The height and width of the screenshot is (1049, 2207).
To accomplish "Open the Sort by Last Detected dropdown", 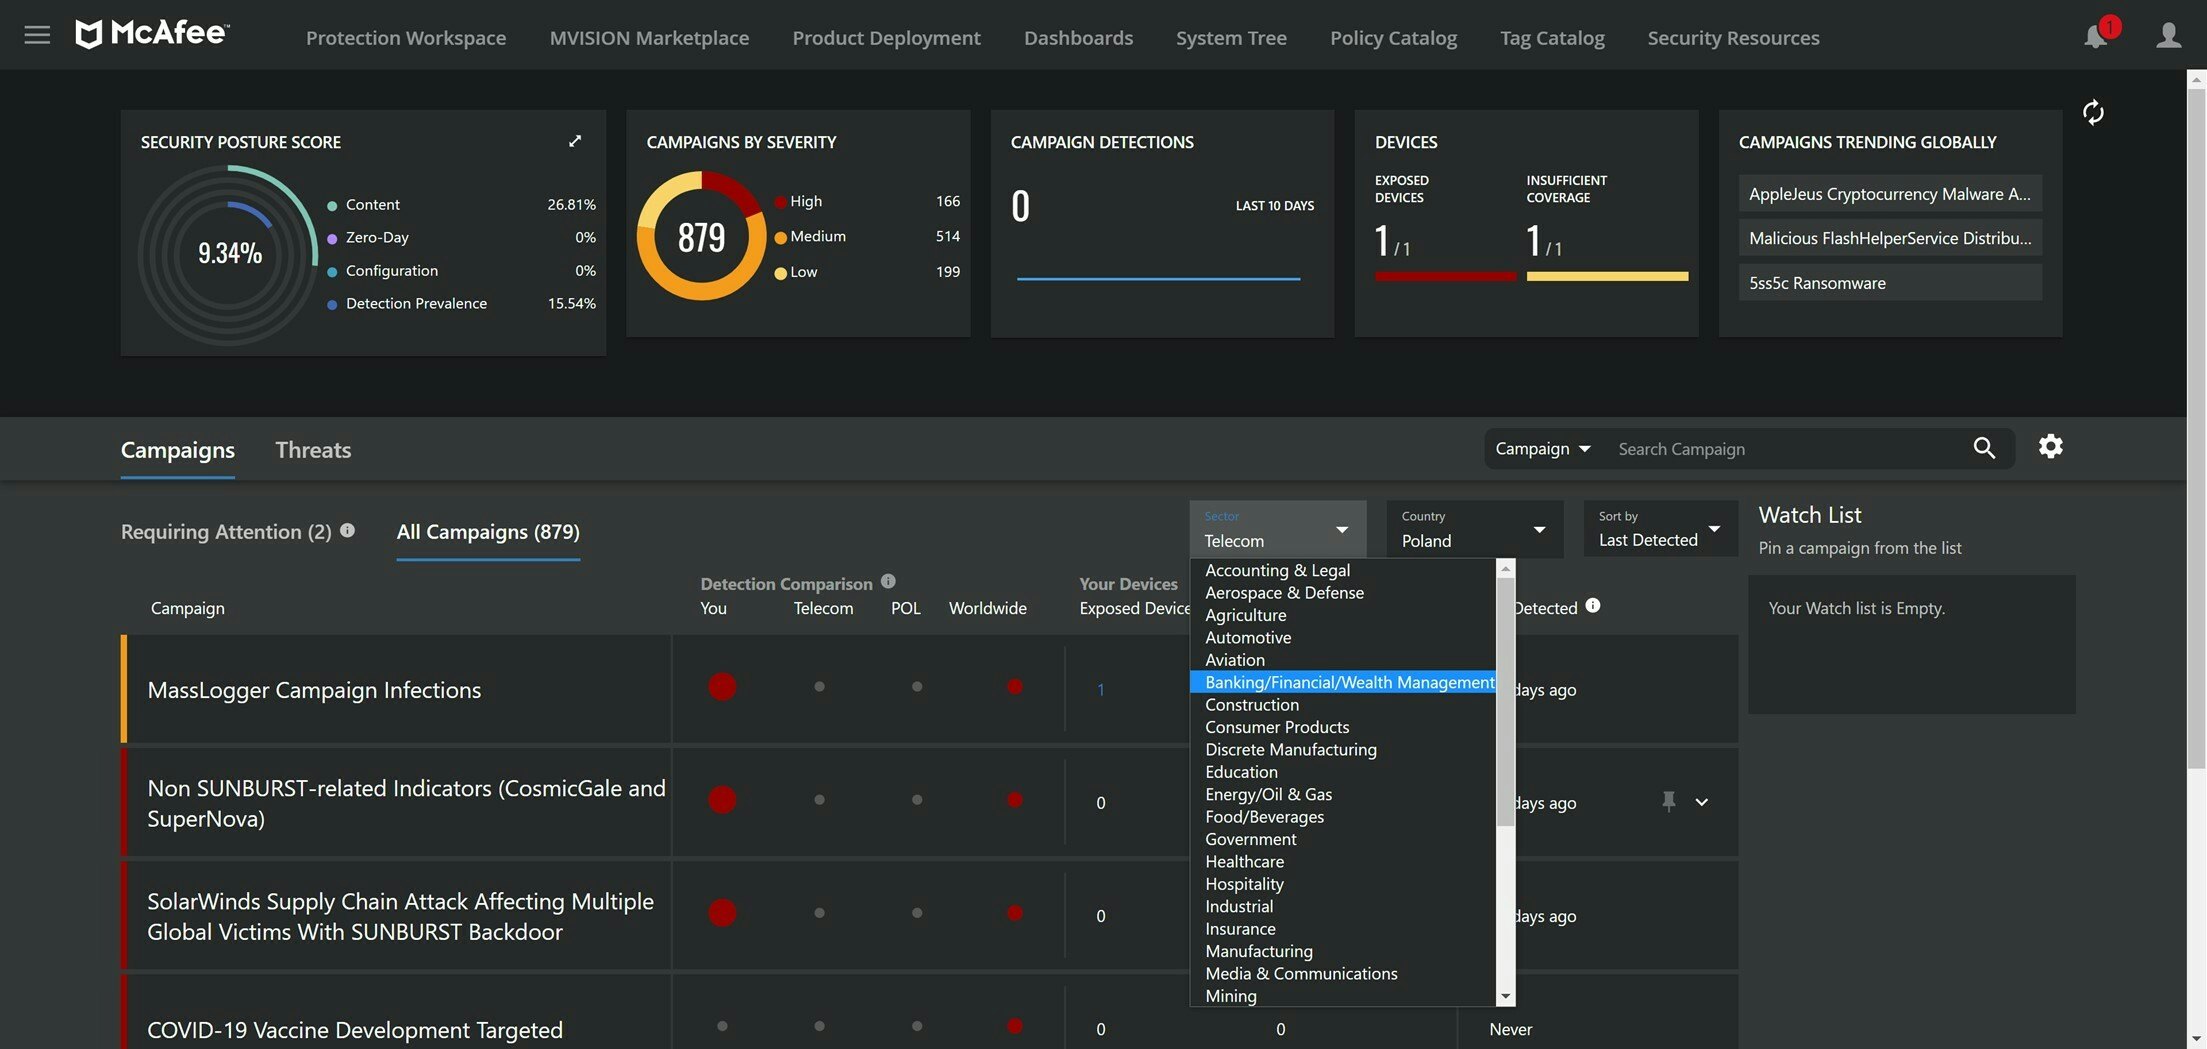I will (x=1659, y=529).
